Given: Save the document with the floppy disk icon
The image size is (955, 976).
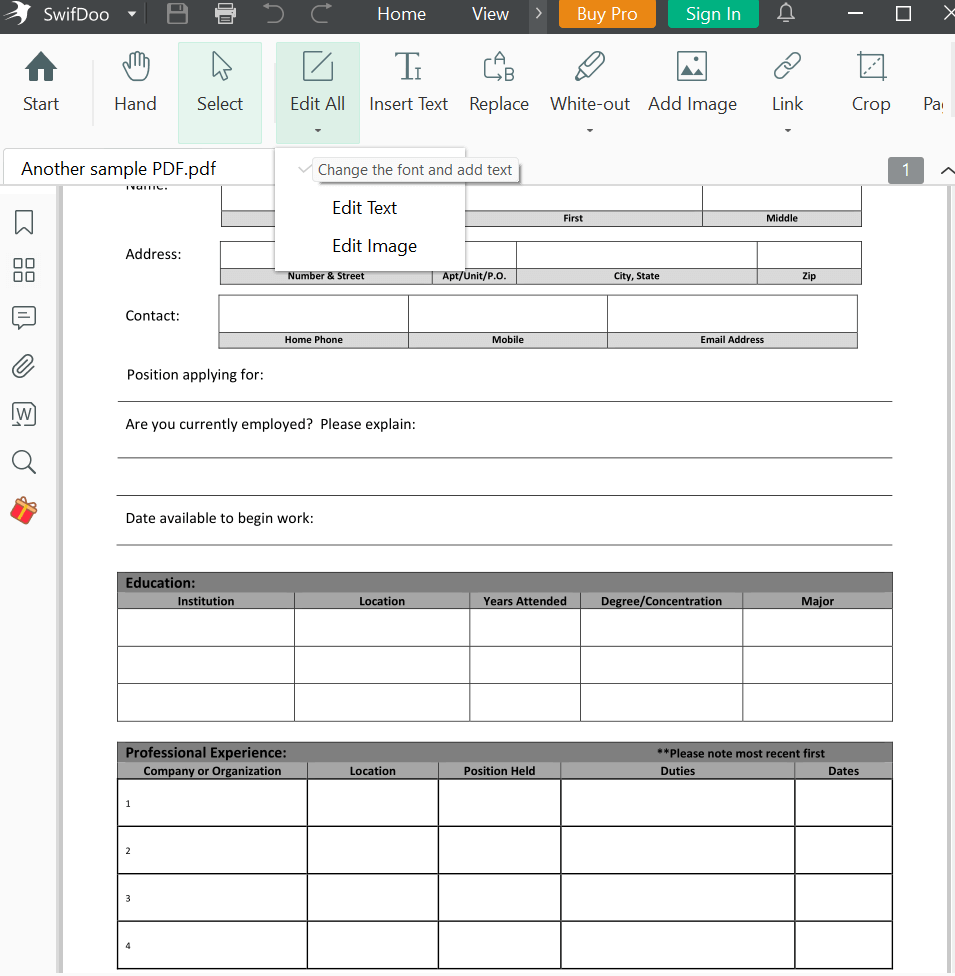Looking at the screenshot, I should tap(177, 13).
